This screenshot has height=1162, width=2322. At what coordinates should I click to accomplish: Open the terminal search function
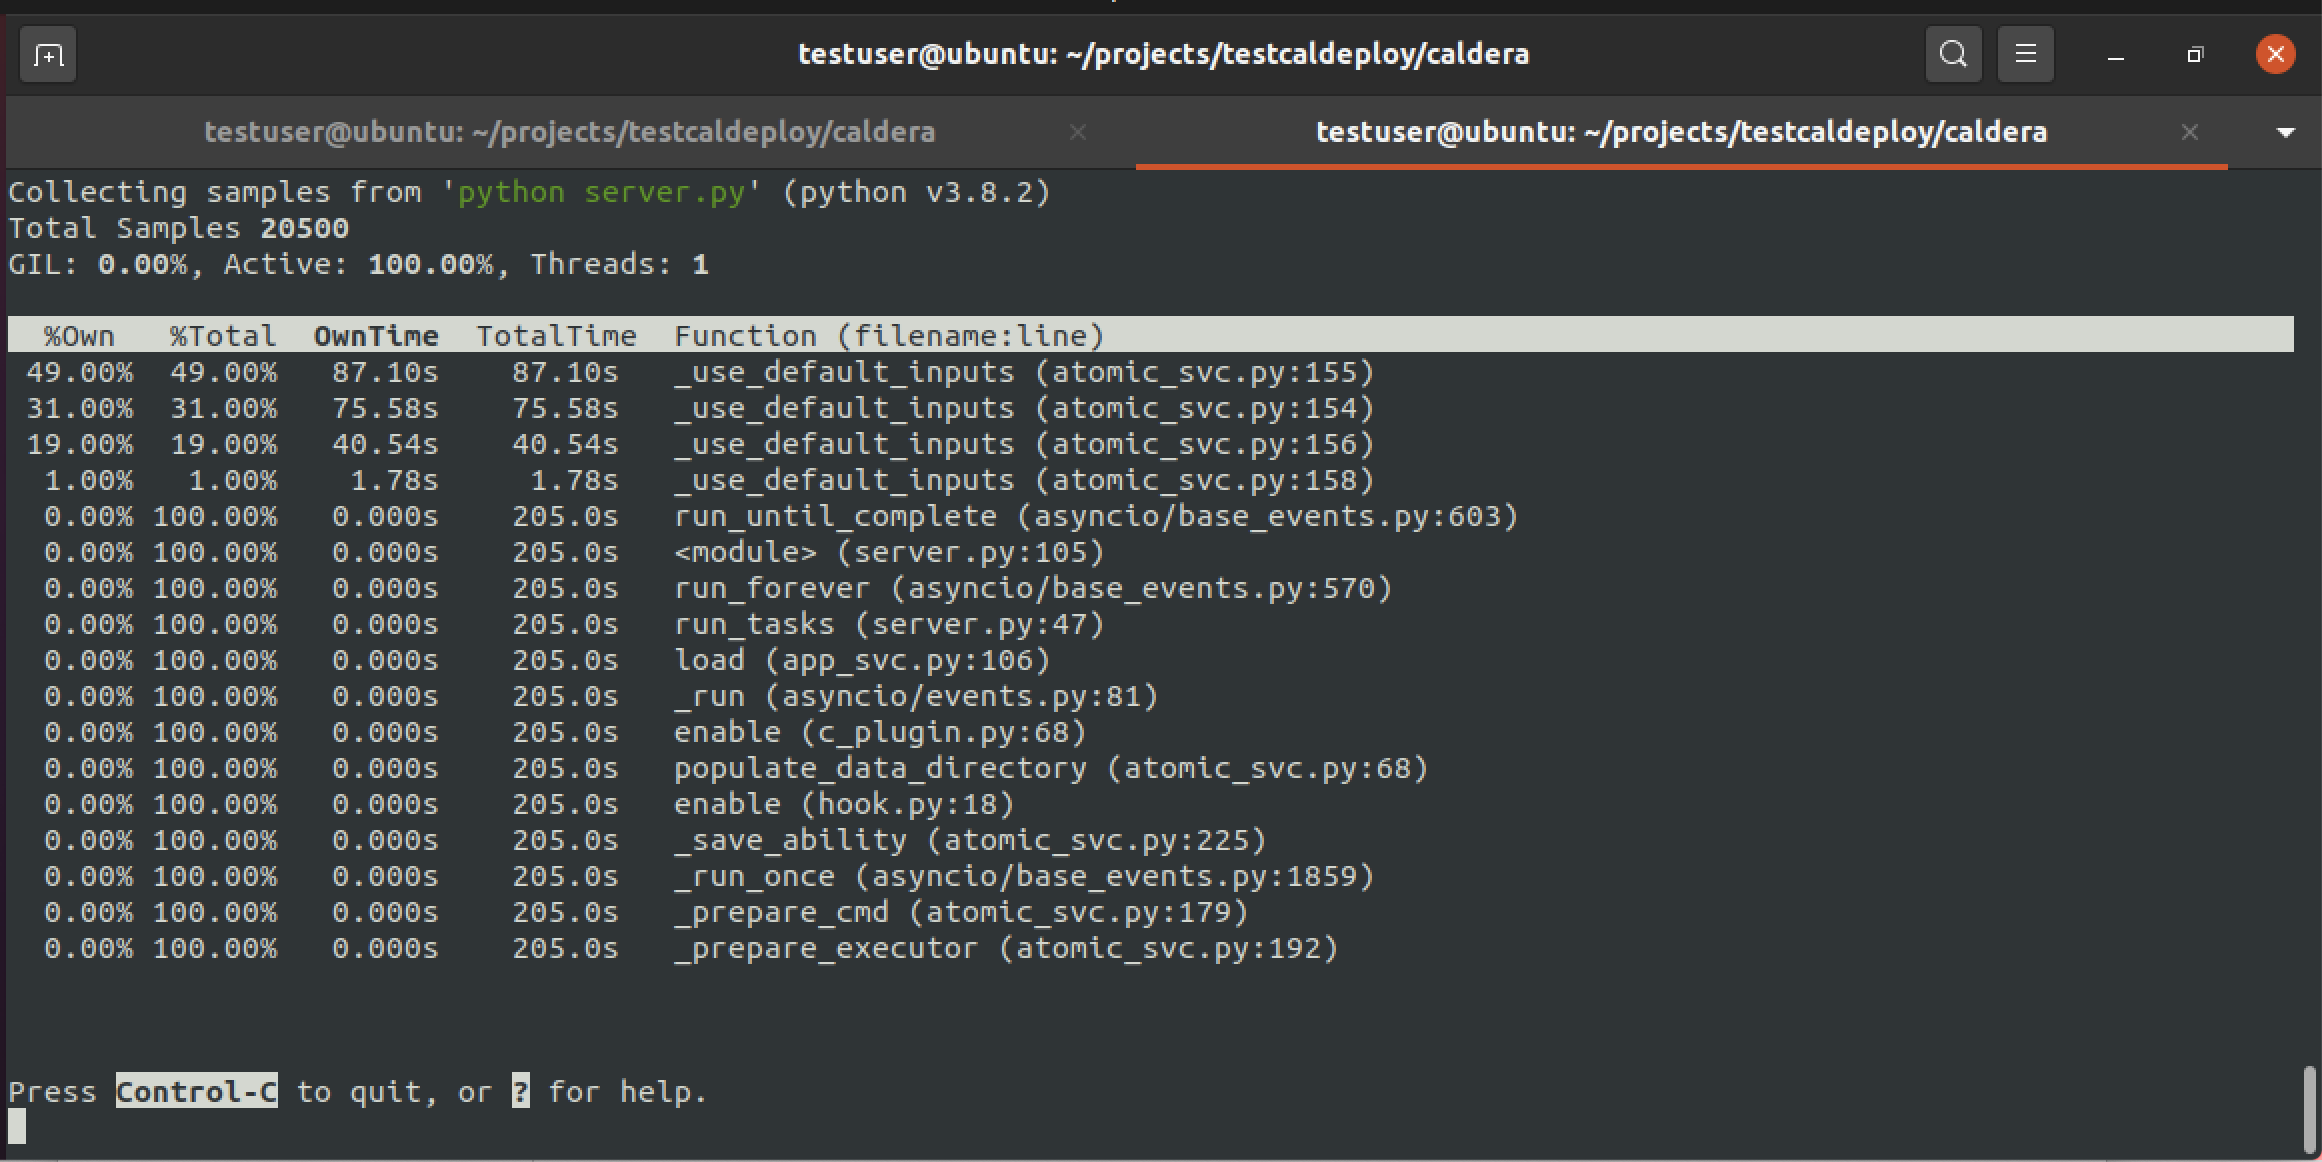tap(1952, 54)
